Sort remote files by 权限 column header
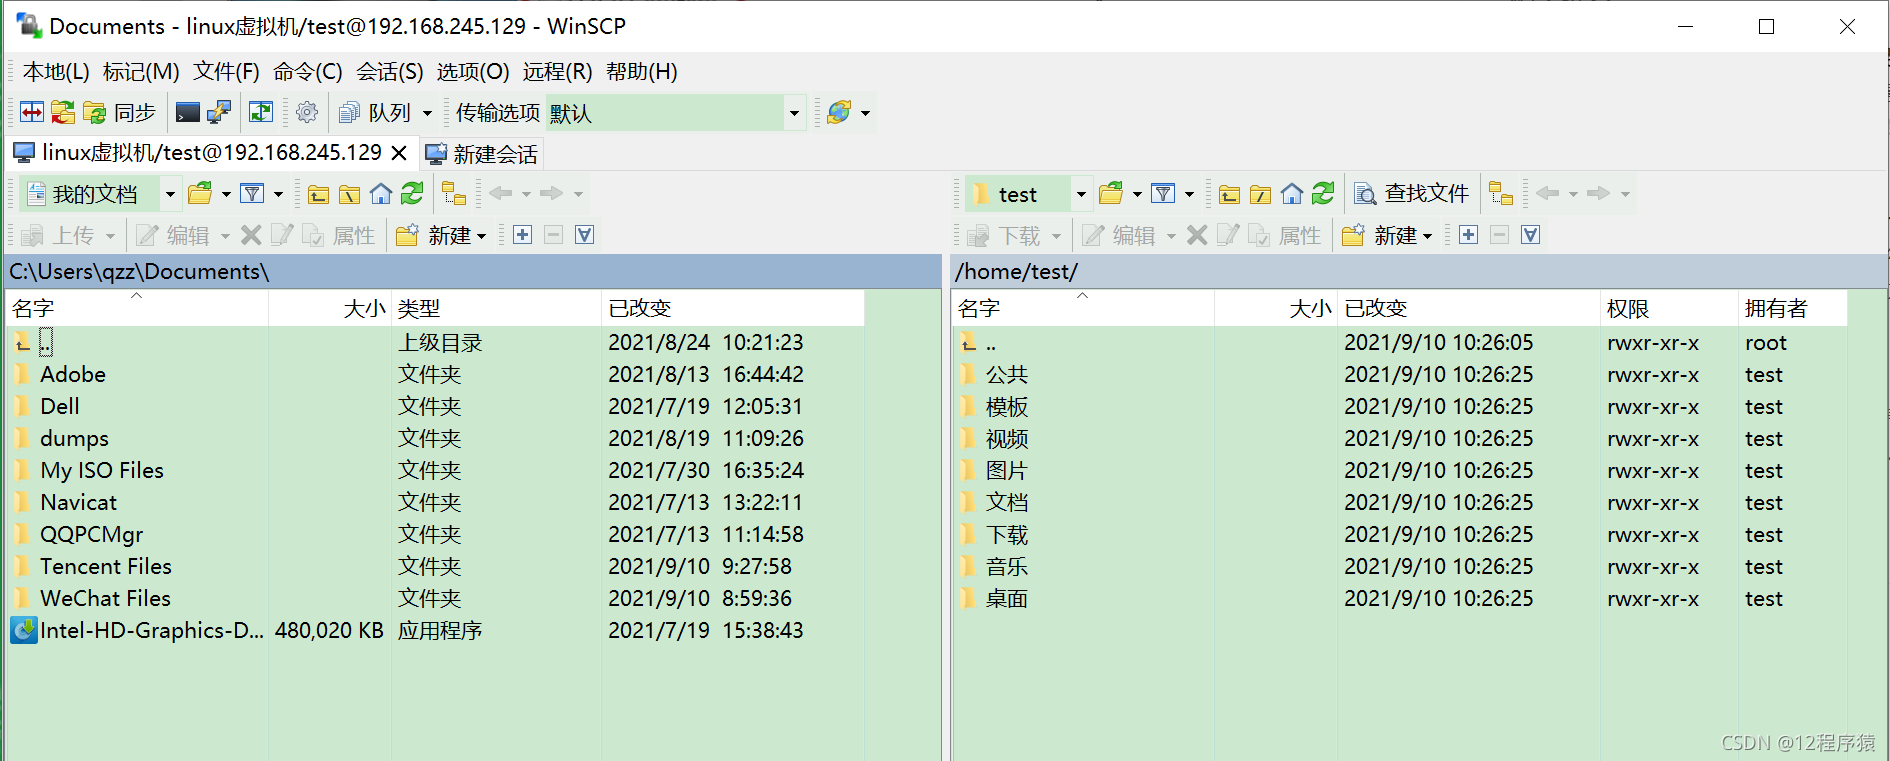Screen dimensions: 1890x761 pos(1669,308)
